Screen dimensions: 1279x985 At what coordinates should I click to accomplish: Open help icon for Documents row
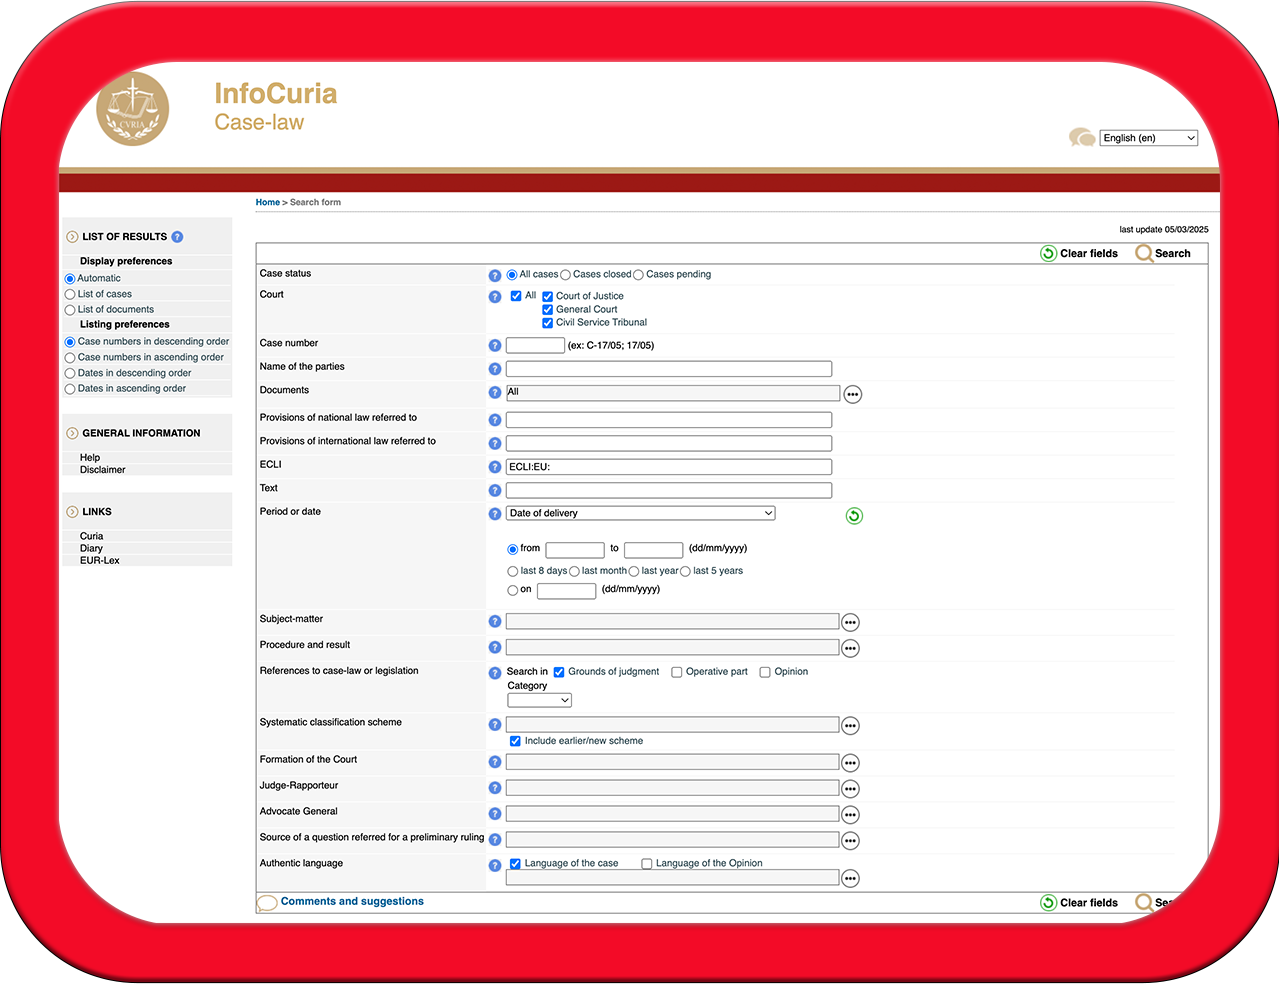click(494, 393)
